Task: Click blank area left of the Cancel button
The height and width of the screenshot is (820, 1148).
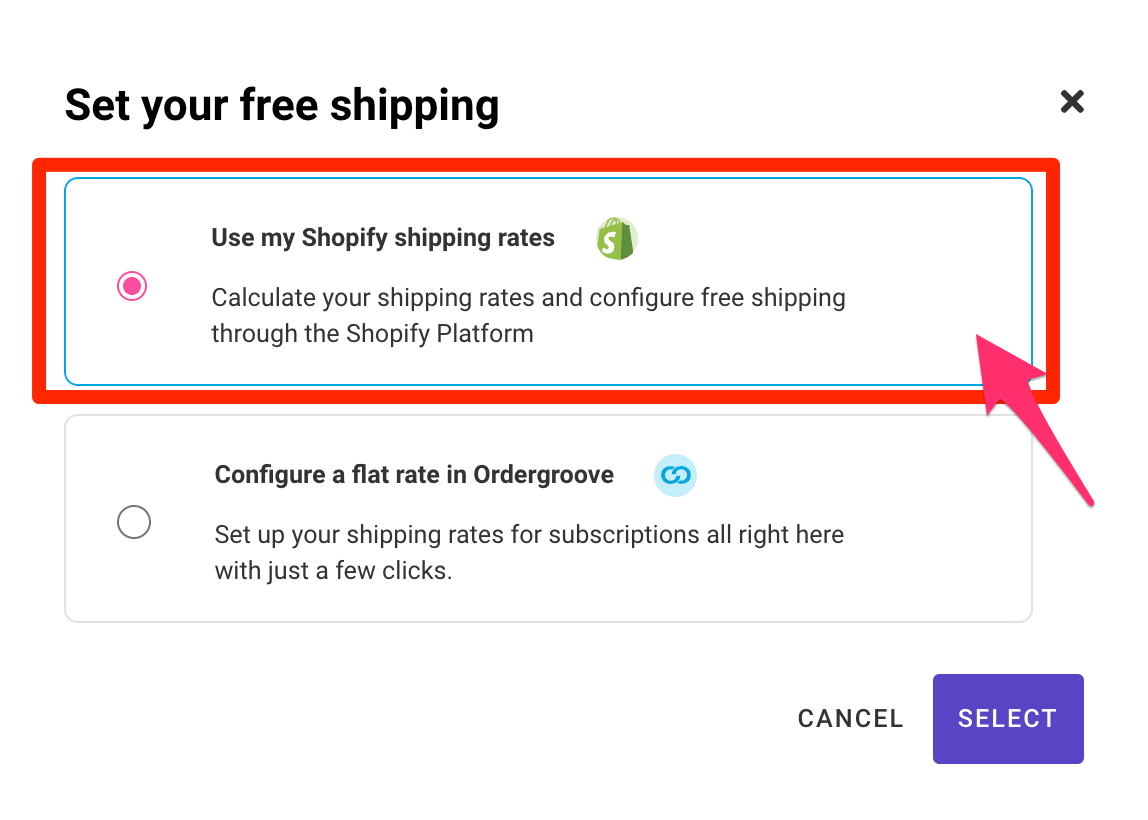Action: pyautogui.click(x=500, y=718)
